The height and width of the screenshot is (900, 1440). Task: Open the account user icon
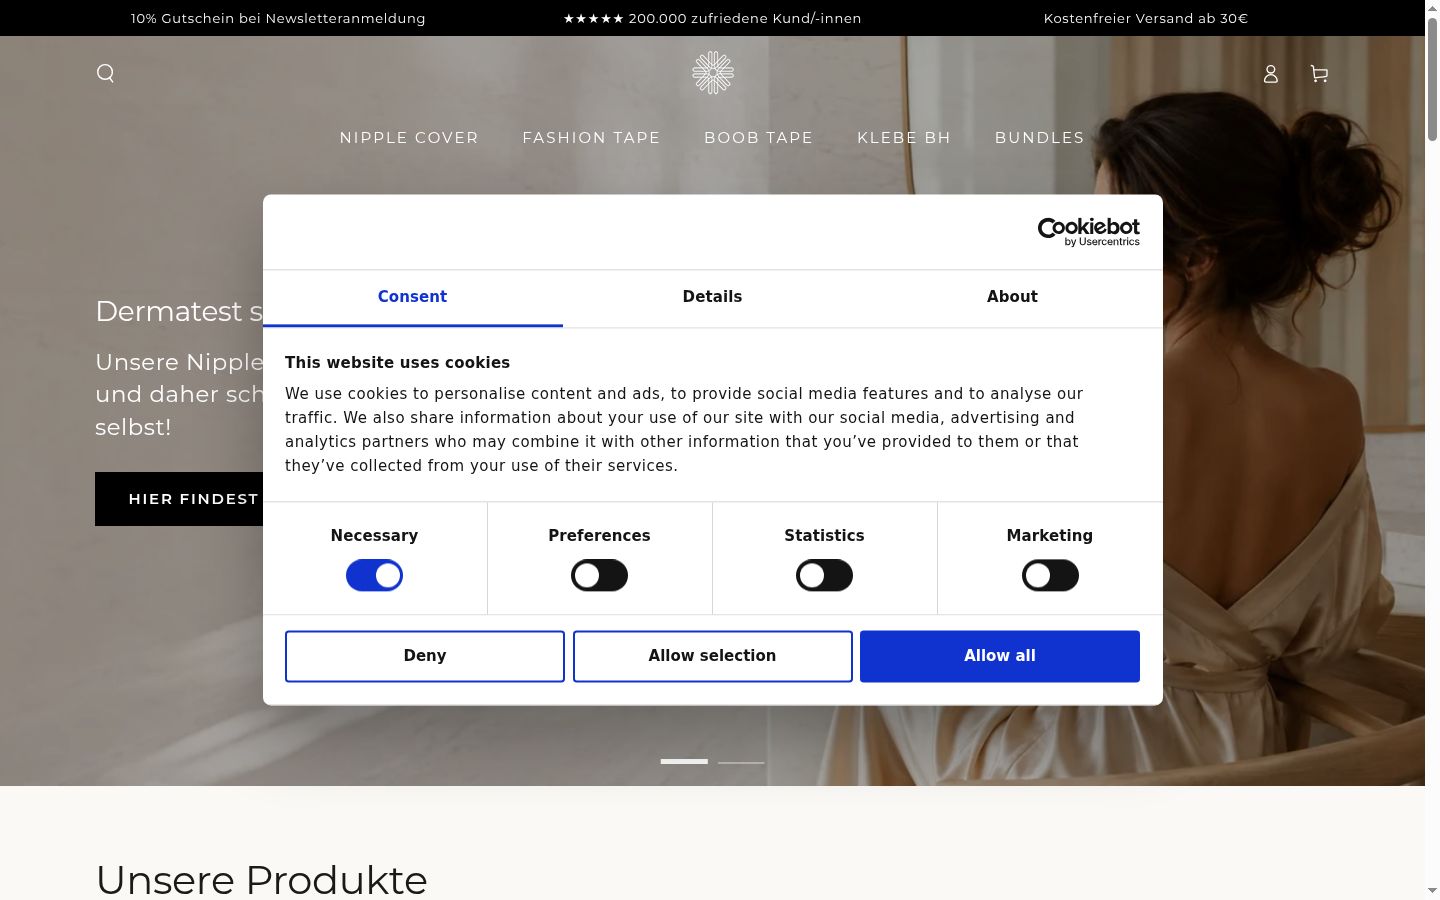pos(1271,73)
